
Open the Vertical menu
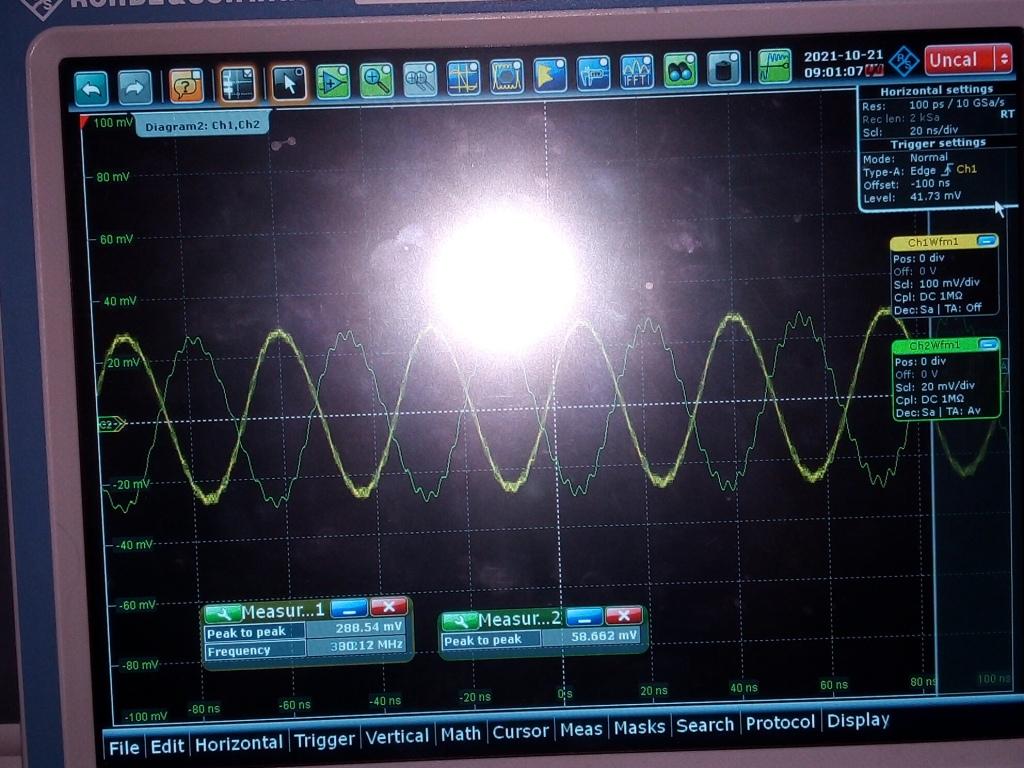[x=396, y=737]
